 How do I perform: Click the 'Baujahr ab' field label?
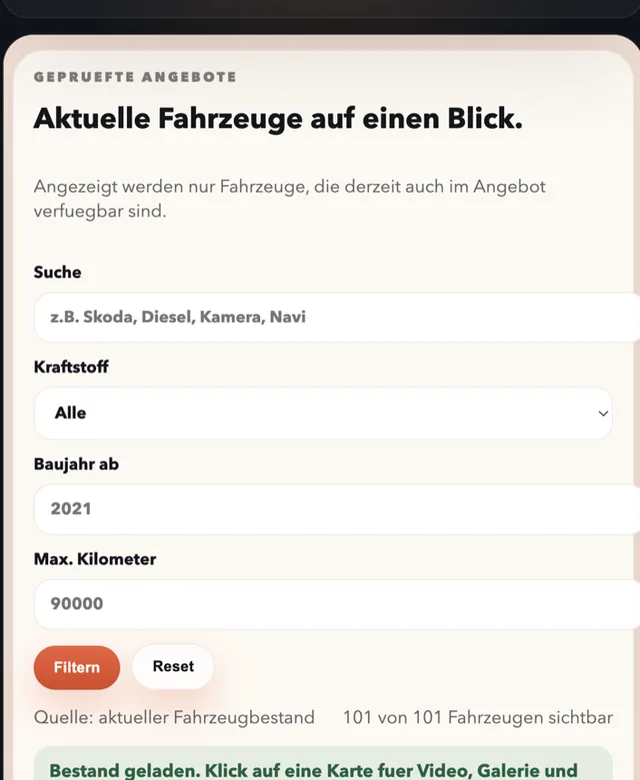[76, 464]
